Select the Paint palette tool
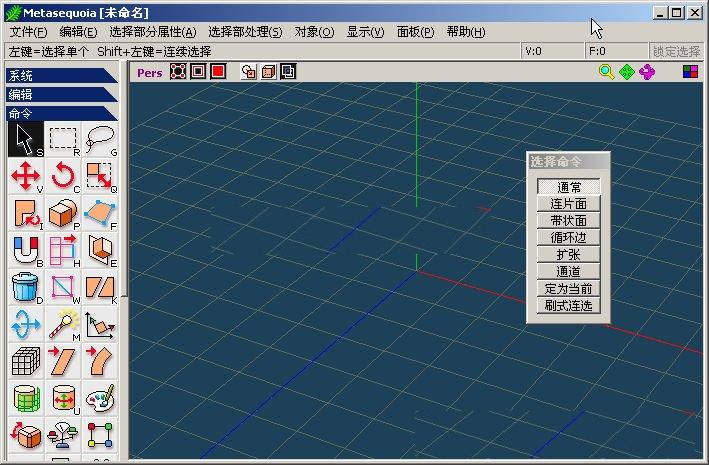This screenshot has height=465, width=709. point(100,399)
